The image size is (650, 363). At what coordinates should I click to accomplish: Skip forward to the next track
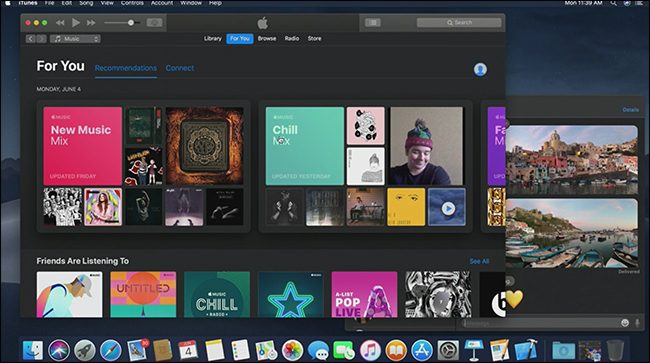pos(91,23)
